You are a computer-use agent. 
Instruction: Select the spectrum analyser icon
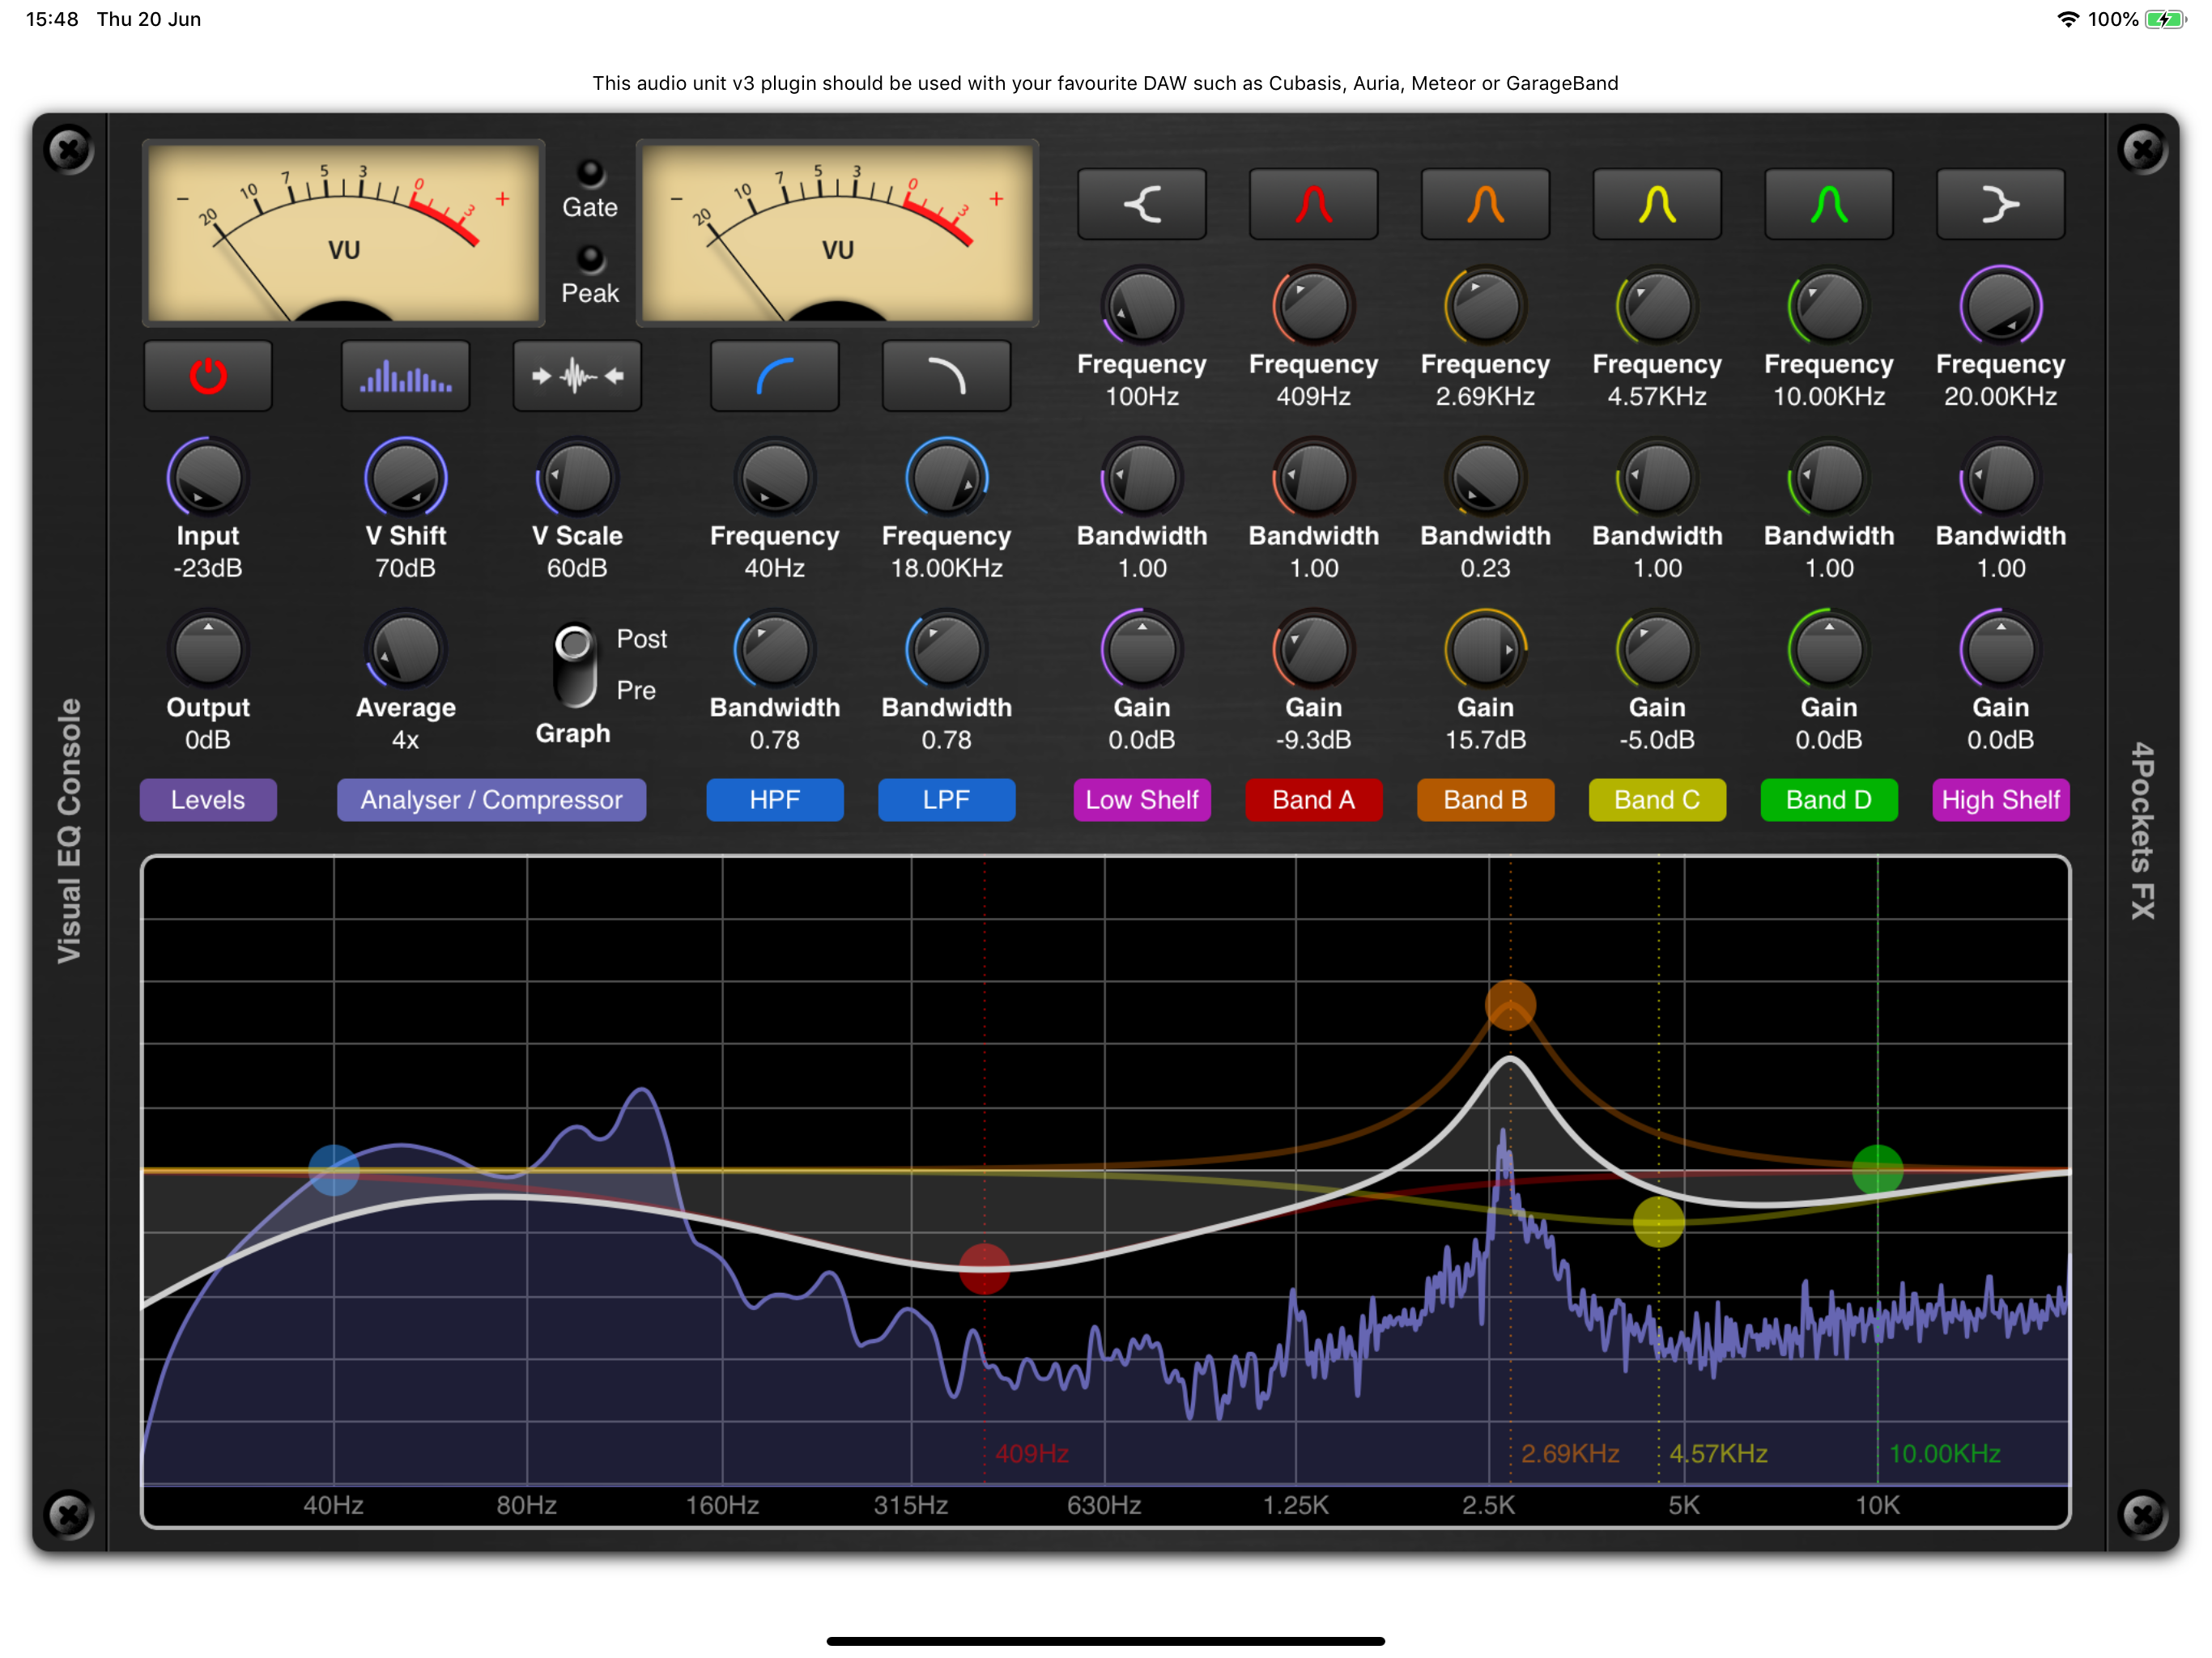(405, 375)
